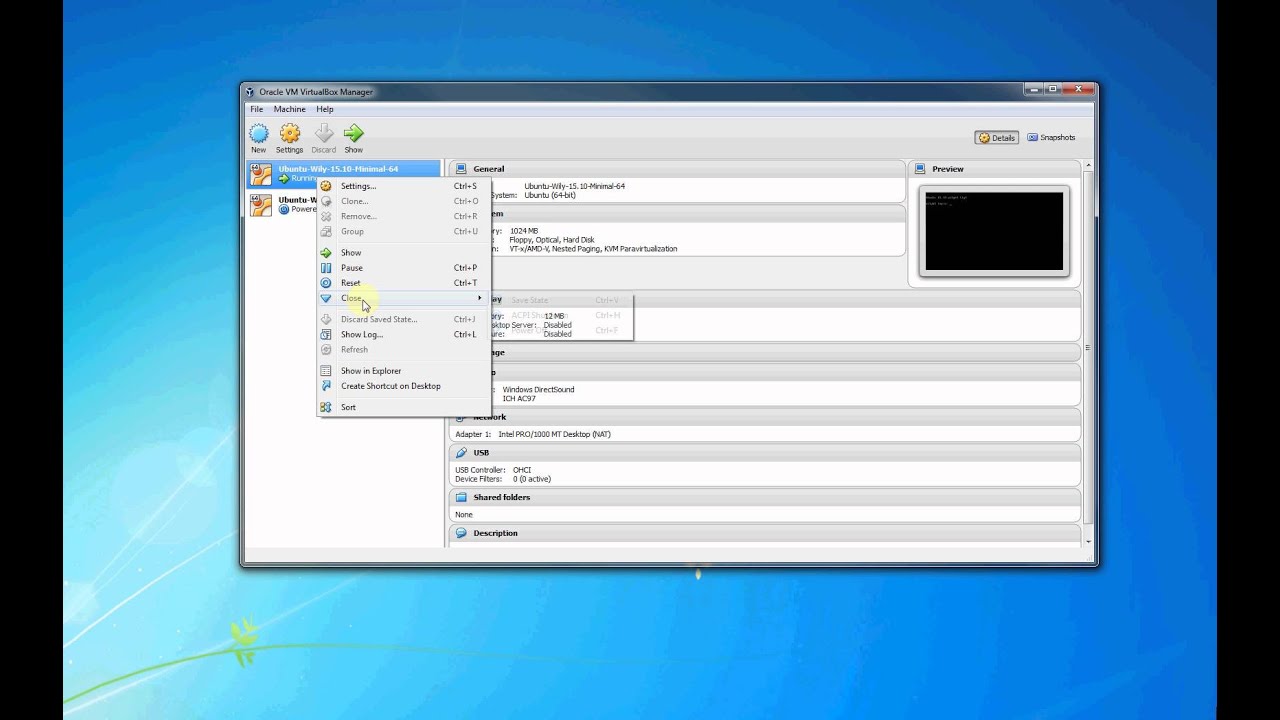This screenshot has width=1280, height=720.
Task: Click the Ubuntu-Wily VM list icon
Action: pos(261,174)
